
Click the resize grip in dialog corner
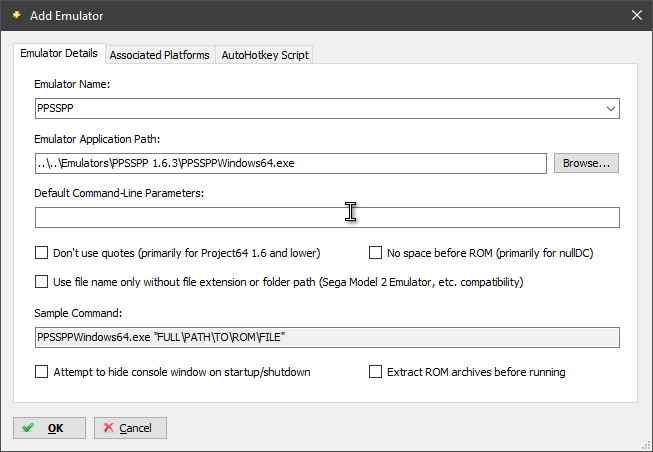coord(648,447)
